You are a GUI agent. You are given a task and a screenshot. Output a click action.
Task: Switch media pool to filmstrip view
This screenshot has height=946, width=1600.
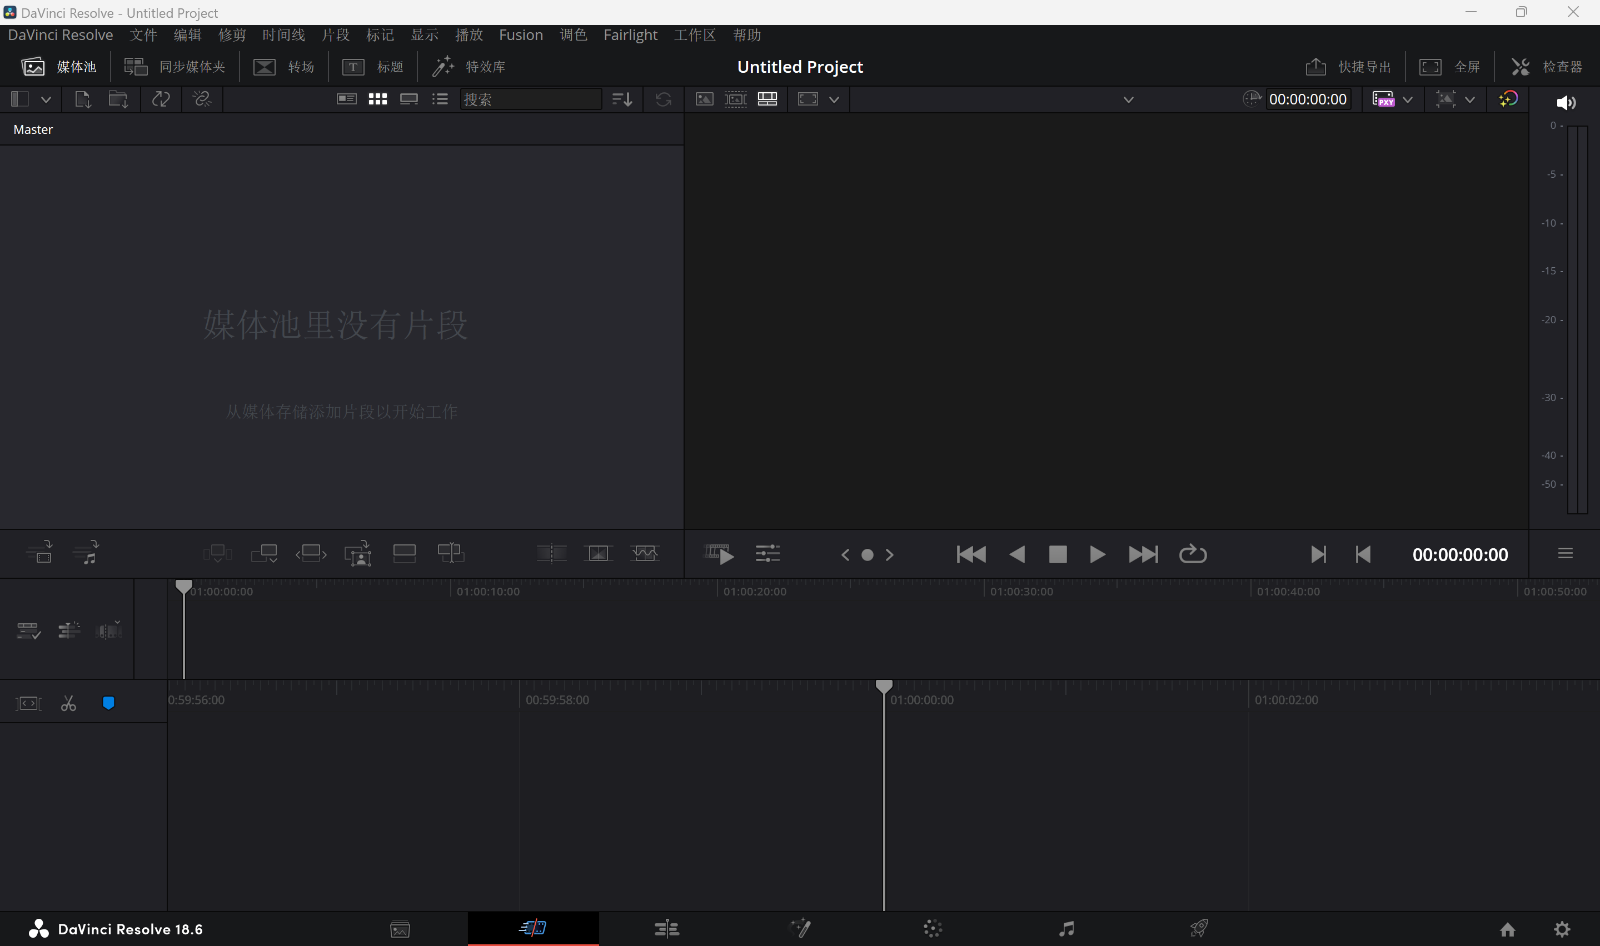coord(409,99)
